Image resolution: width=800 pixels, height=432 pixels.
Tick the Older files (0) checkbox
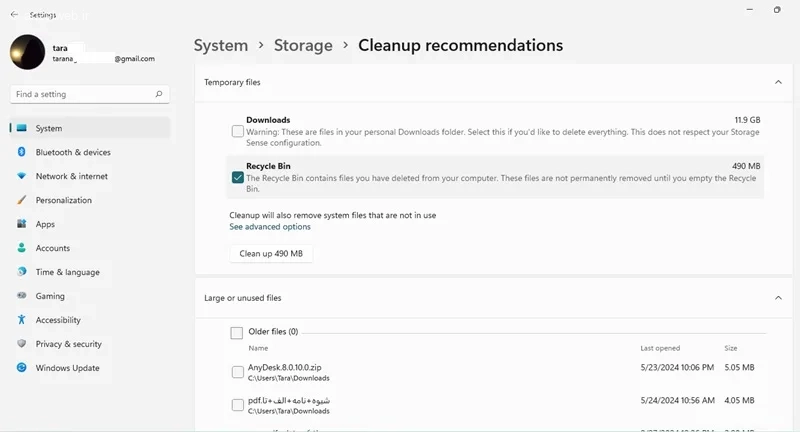coord(237,333)
